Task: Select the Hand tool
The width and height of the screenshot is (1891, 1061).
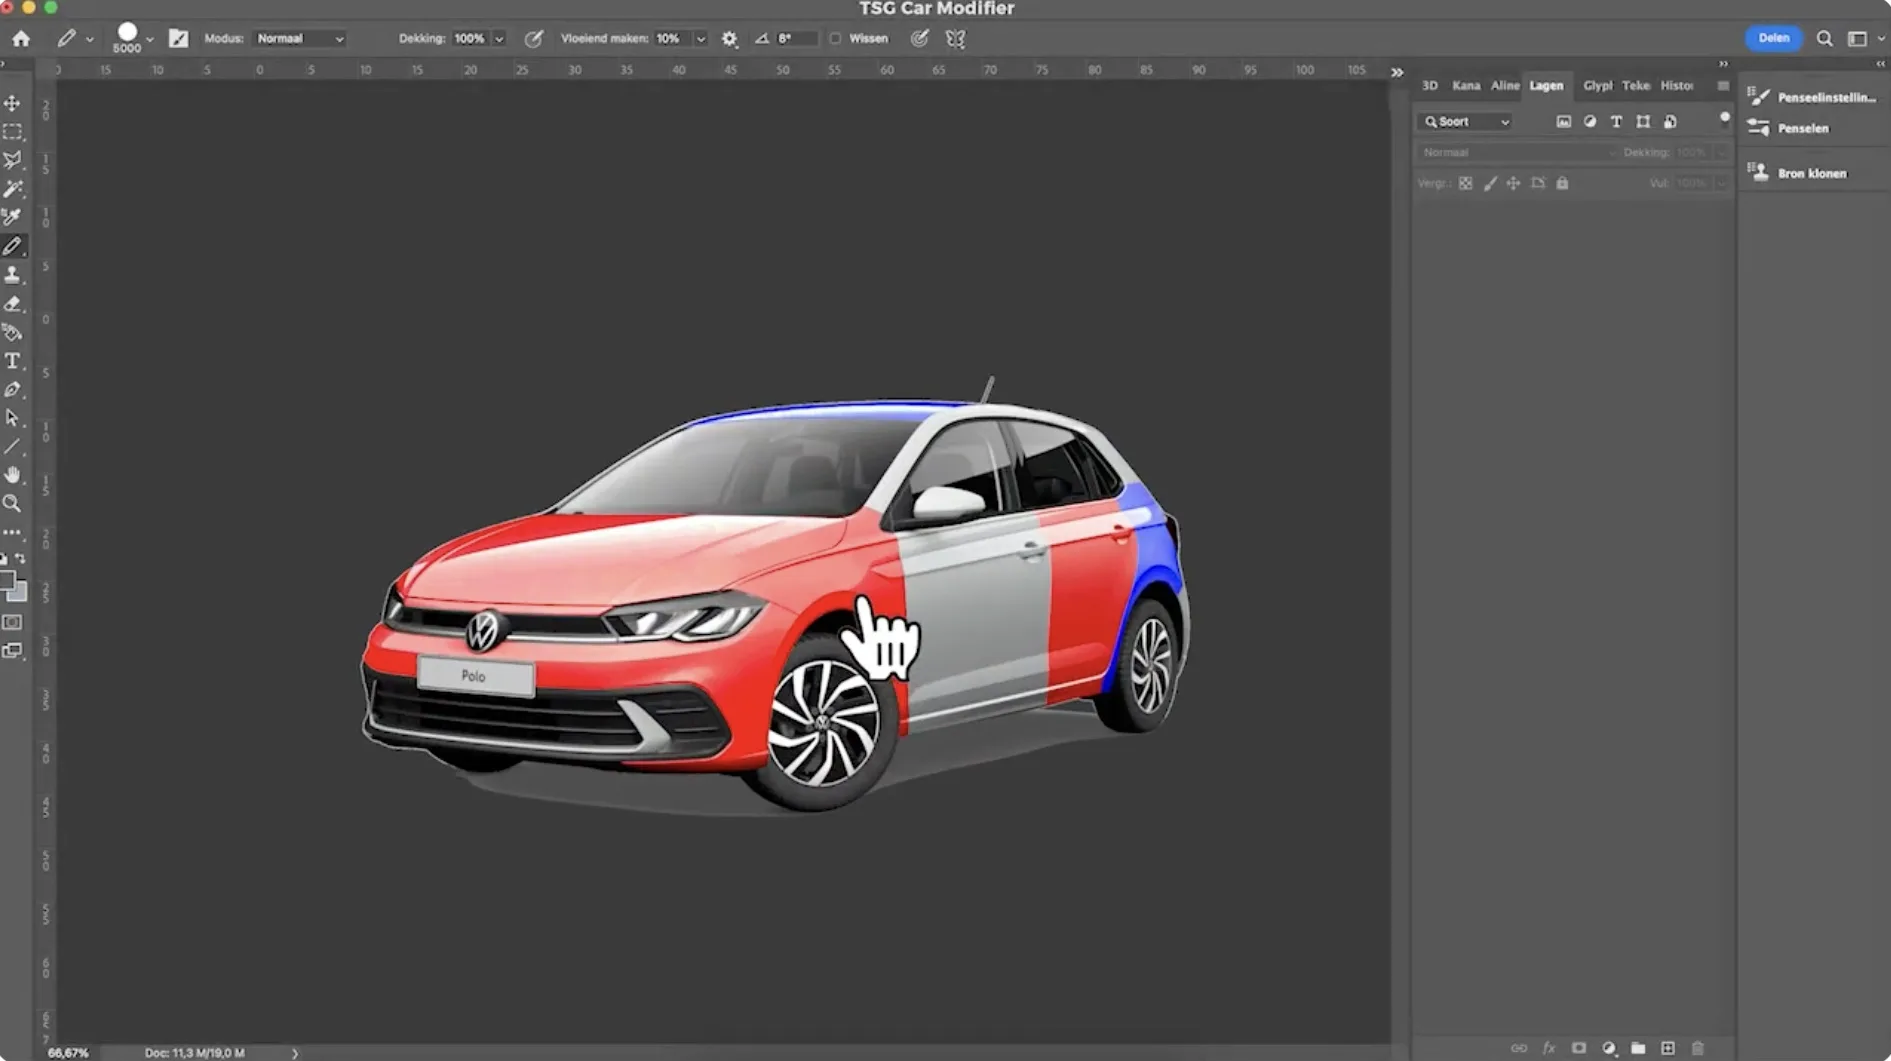Action: [x=12, y=475]
